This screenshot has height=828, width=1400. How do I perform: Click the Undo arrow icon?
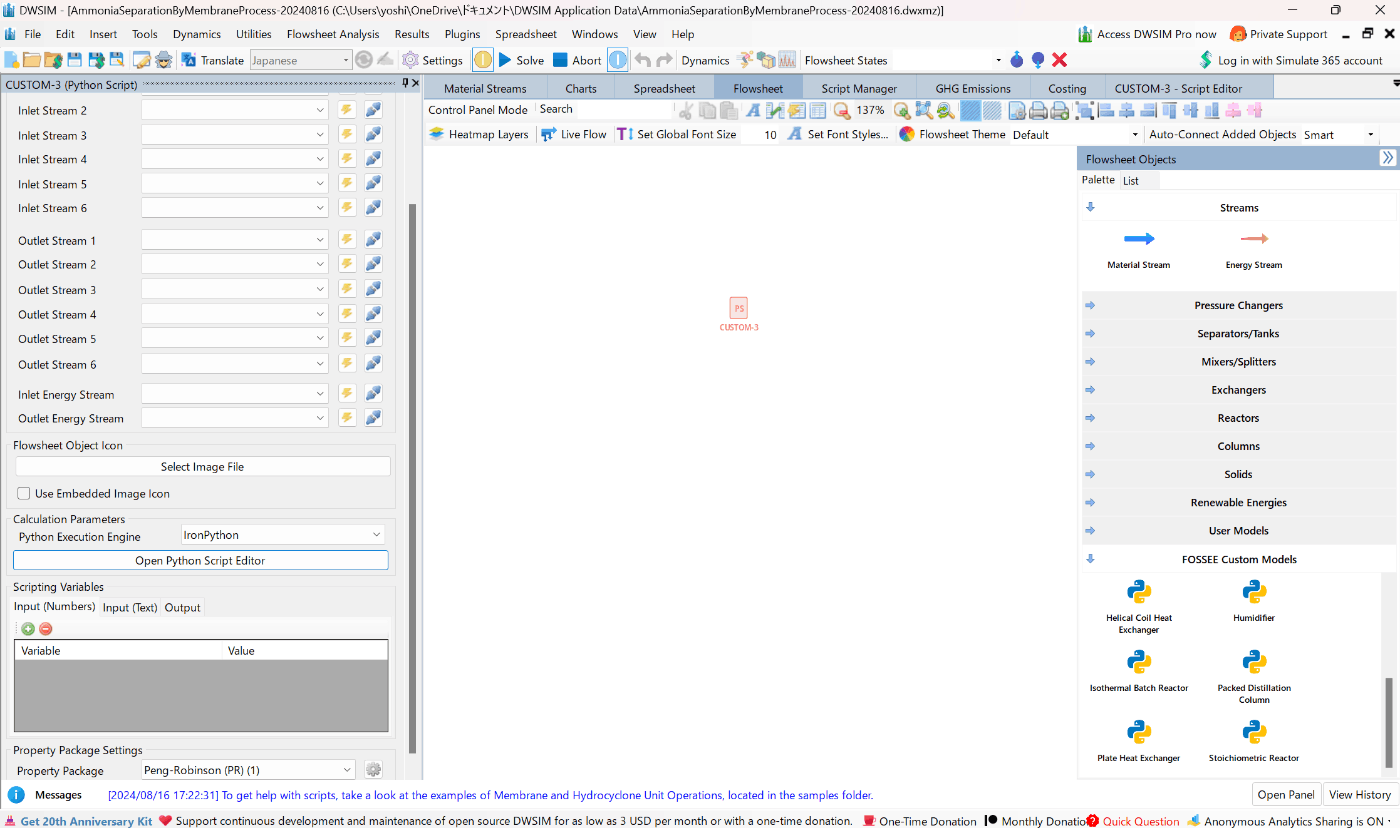click(642, 60)
